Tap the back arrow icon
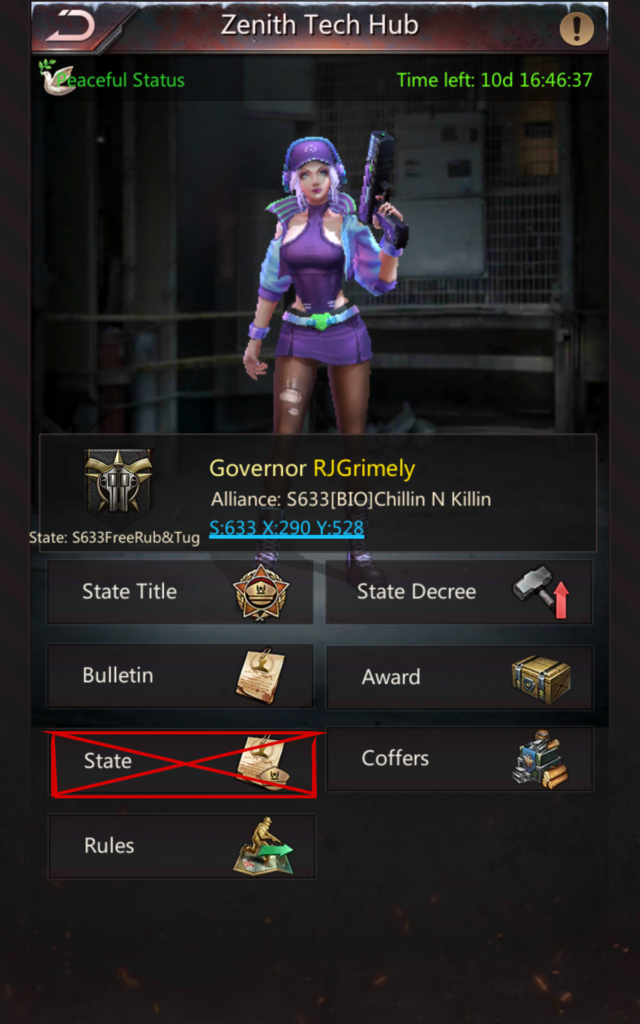 point(70,26)
